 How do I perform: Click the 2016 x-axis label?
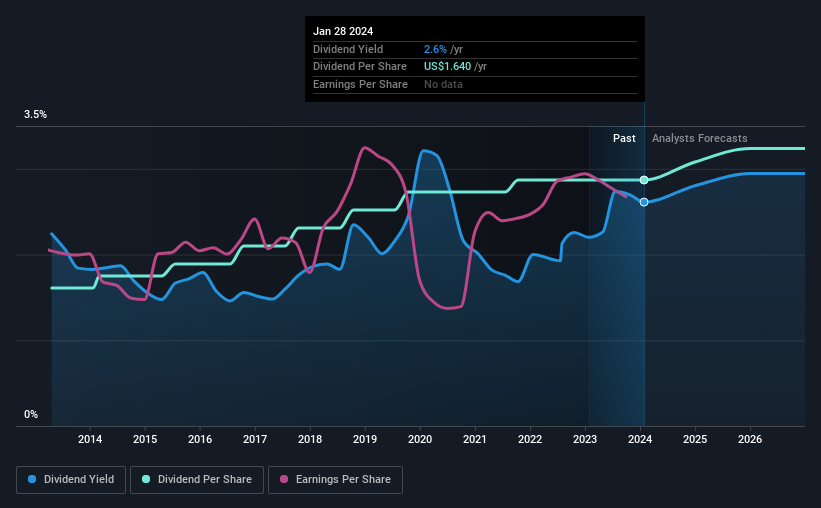200,439
